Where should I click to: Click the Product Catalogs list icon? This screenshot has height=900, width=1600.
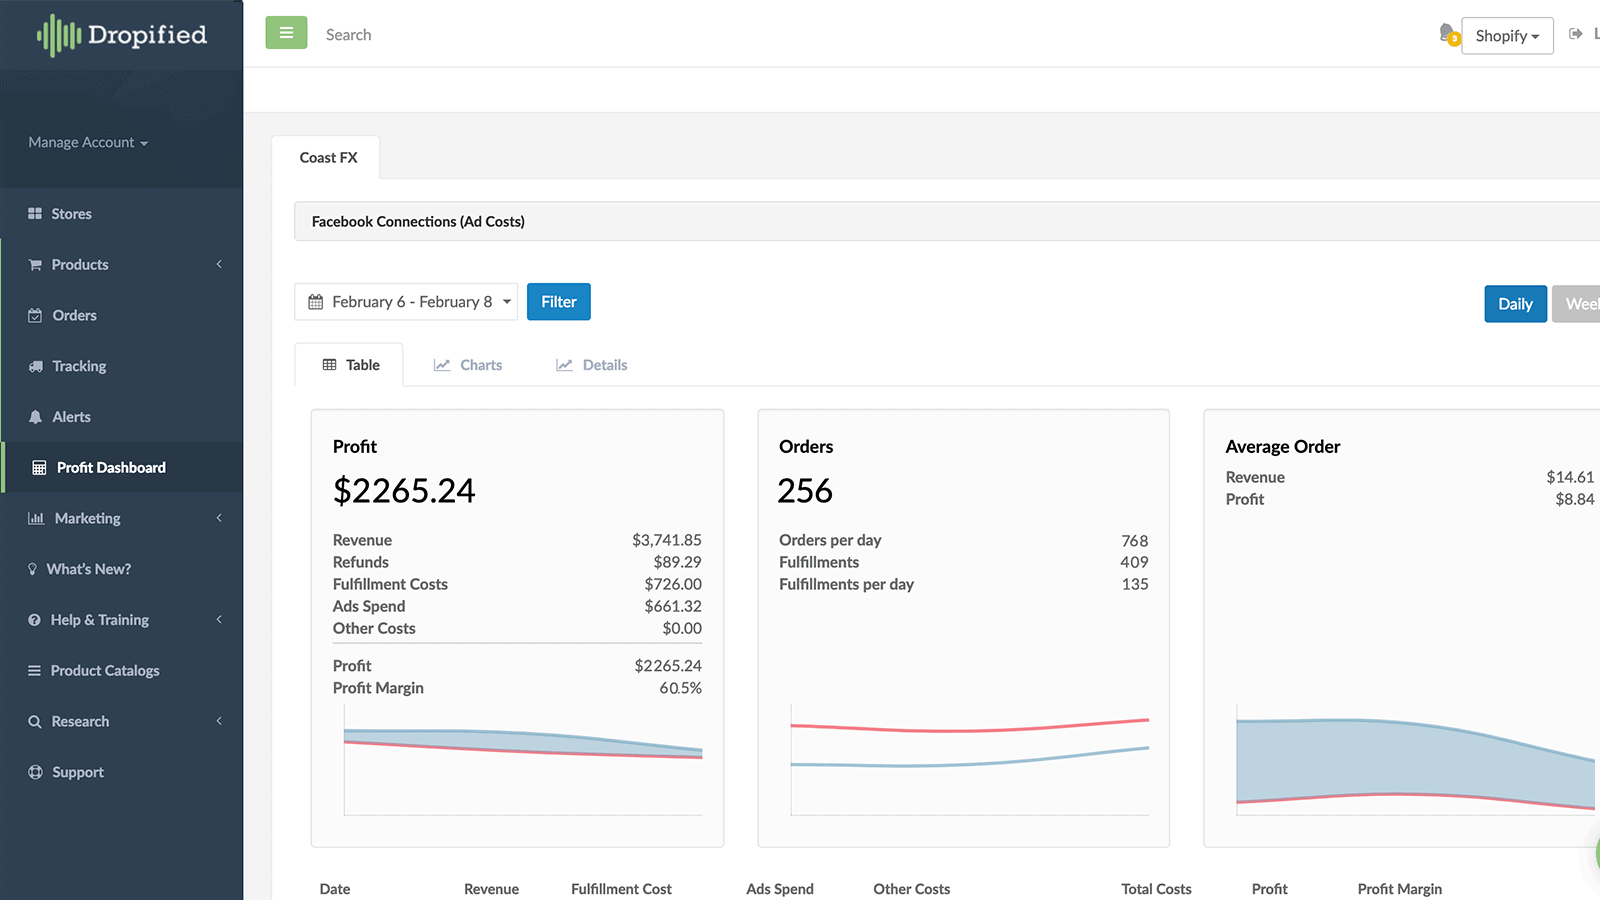pyautogui.click(x=35, y=671)
